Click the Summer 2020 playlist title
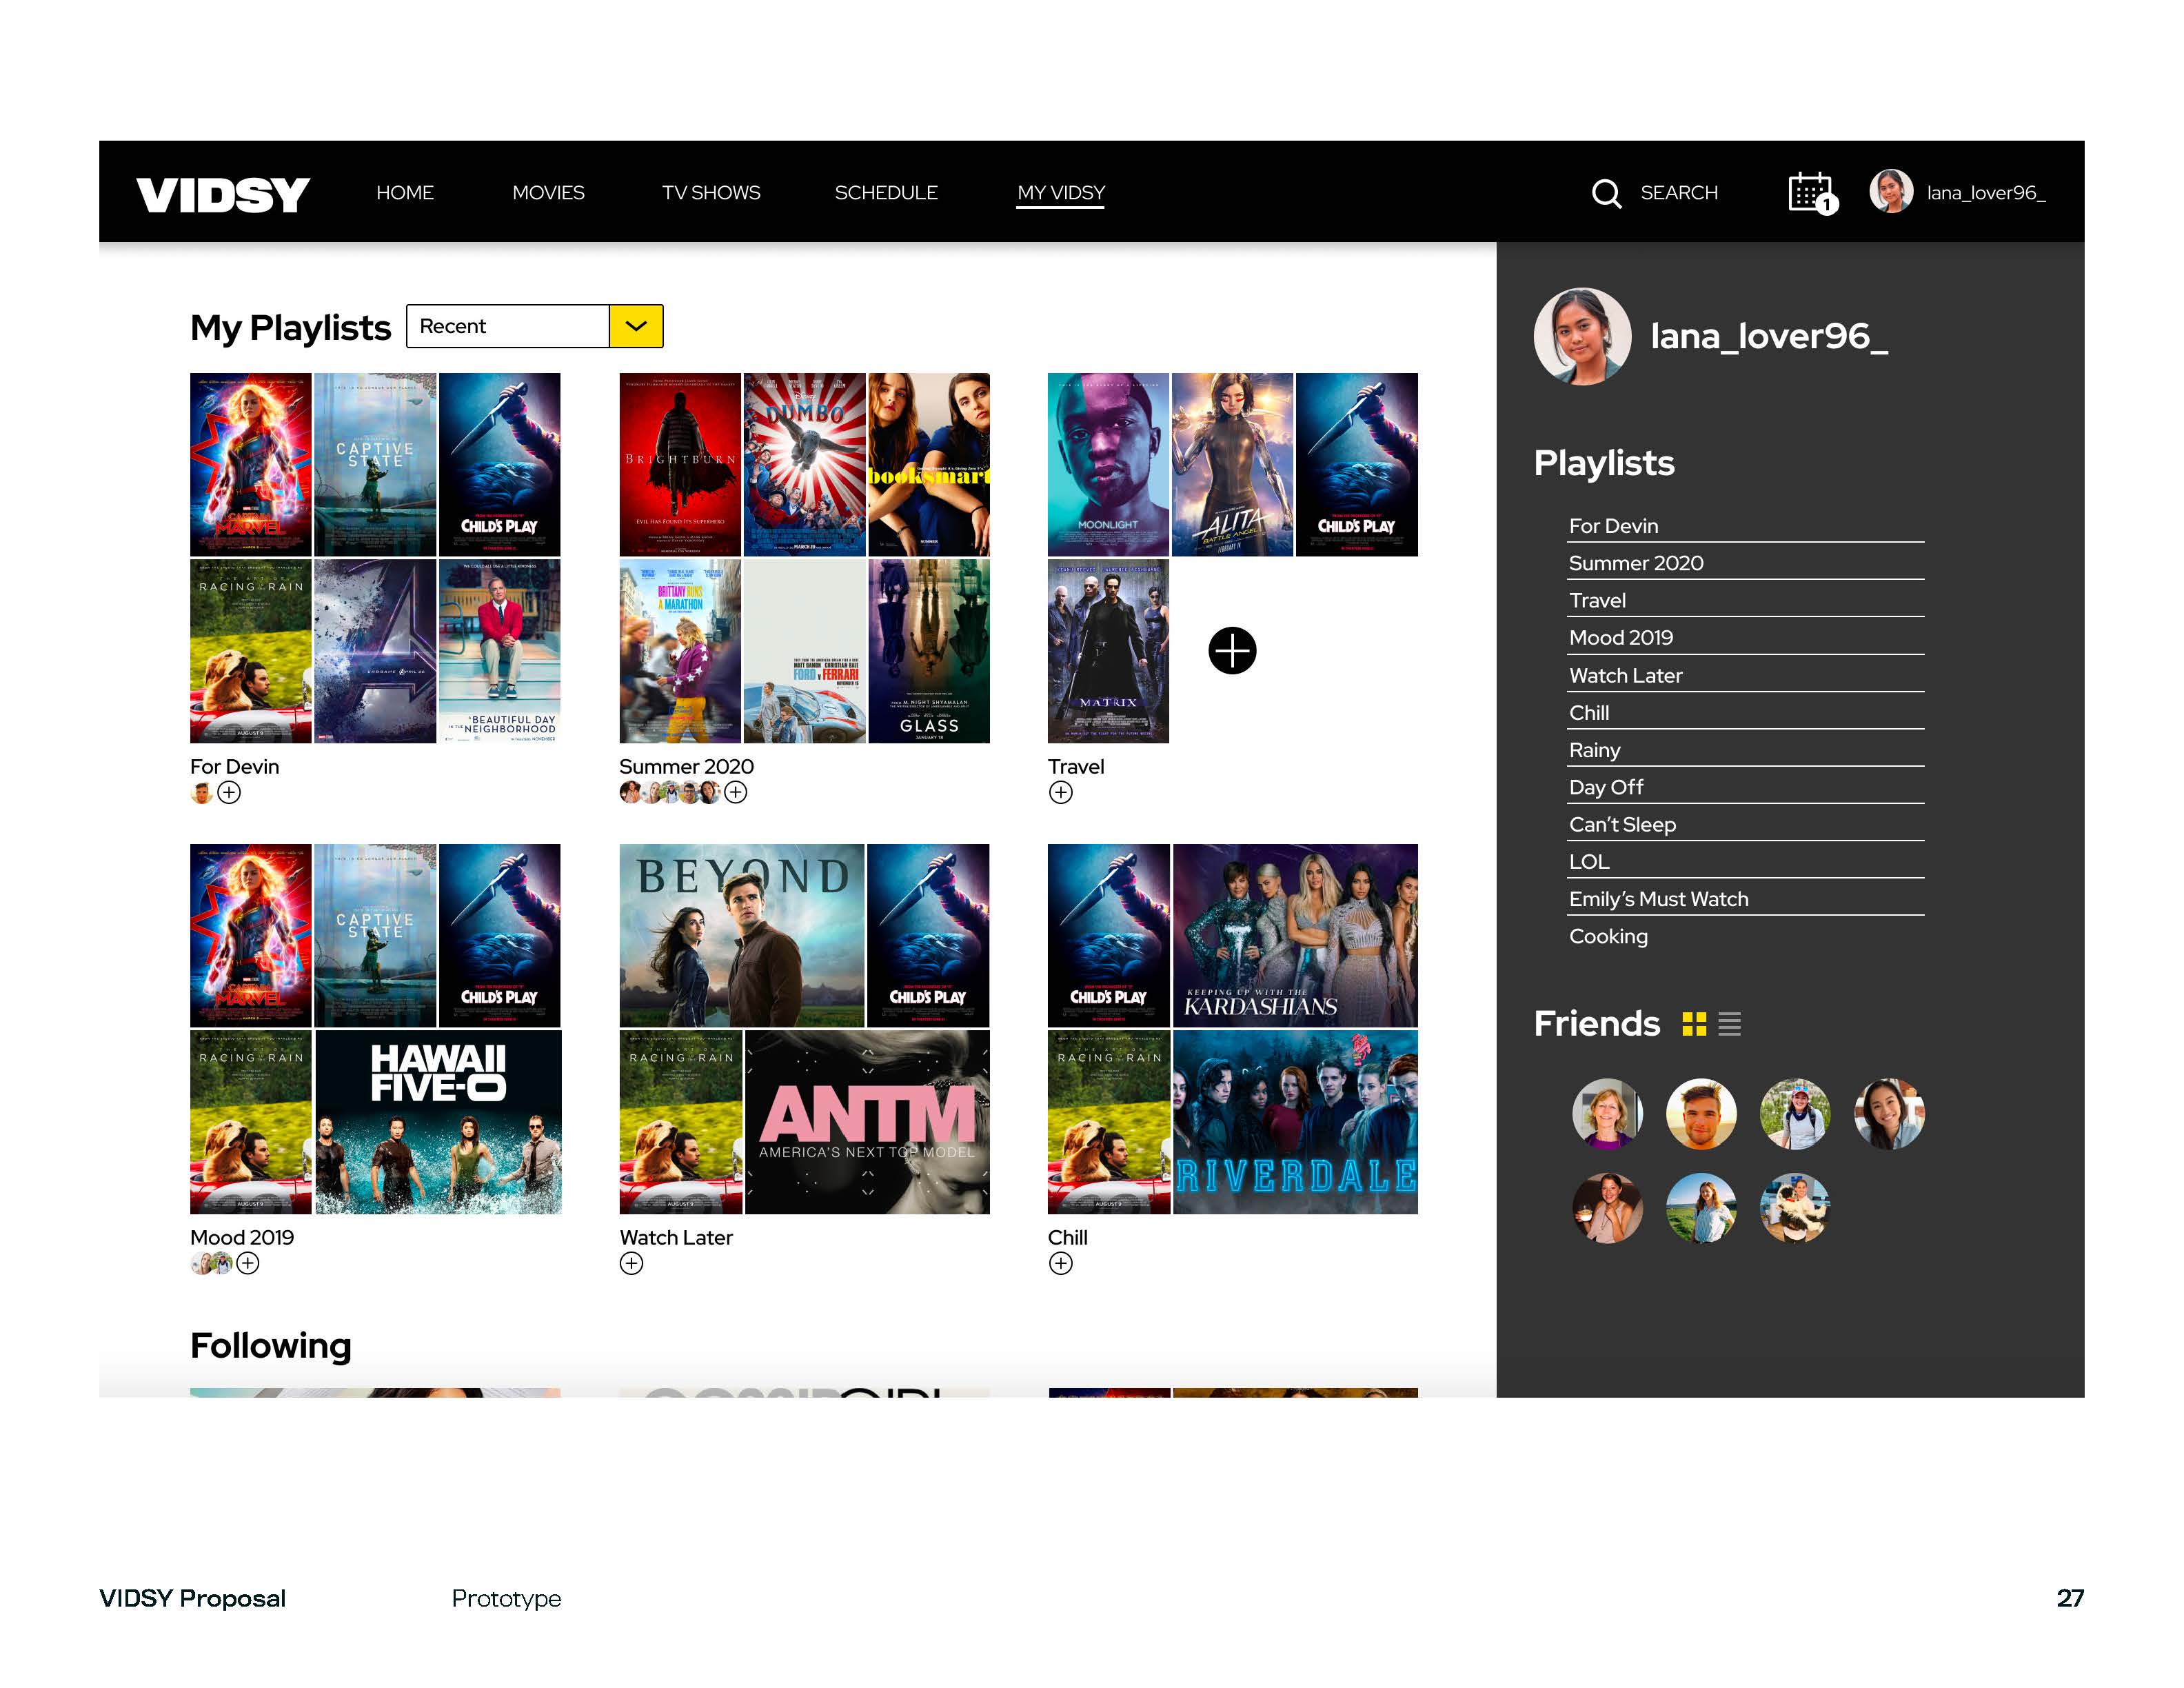 686,767
